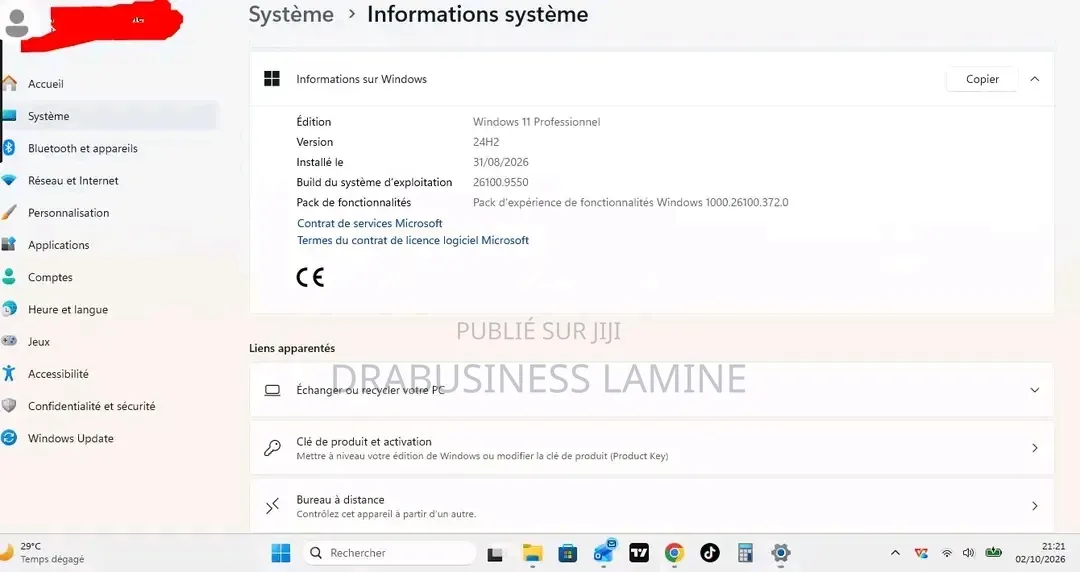Expand Échanger ou recycler votre PC

[652, 390]
